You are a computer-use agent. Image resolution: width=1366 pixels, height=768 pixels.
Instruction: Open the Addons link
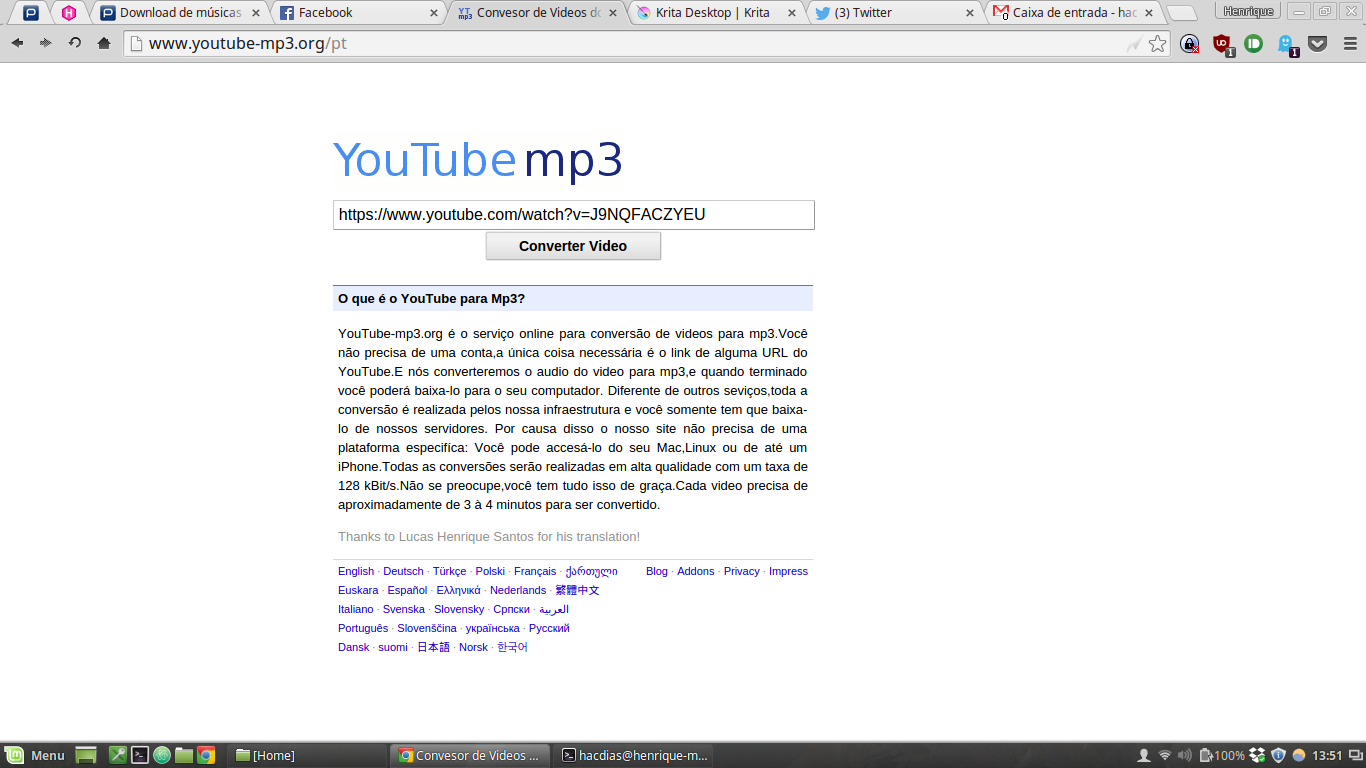[696, 571]
